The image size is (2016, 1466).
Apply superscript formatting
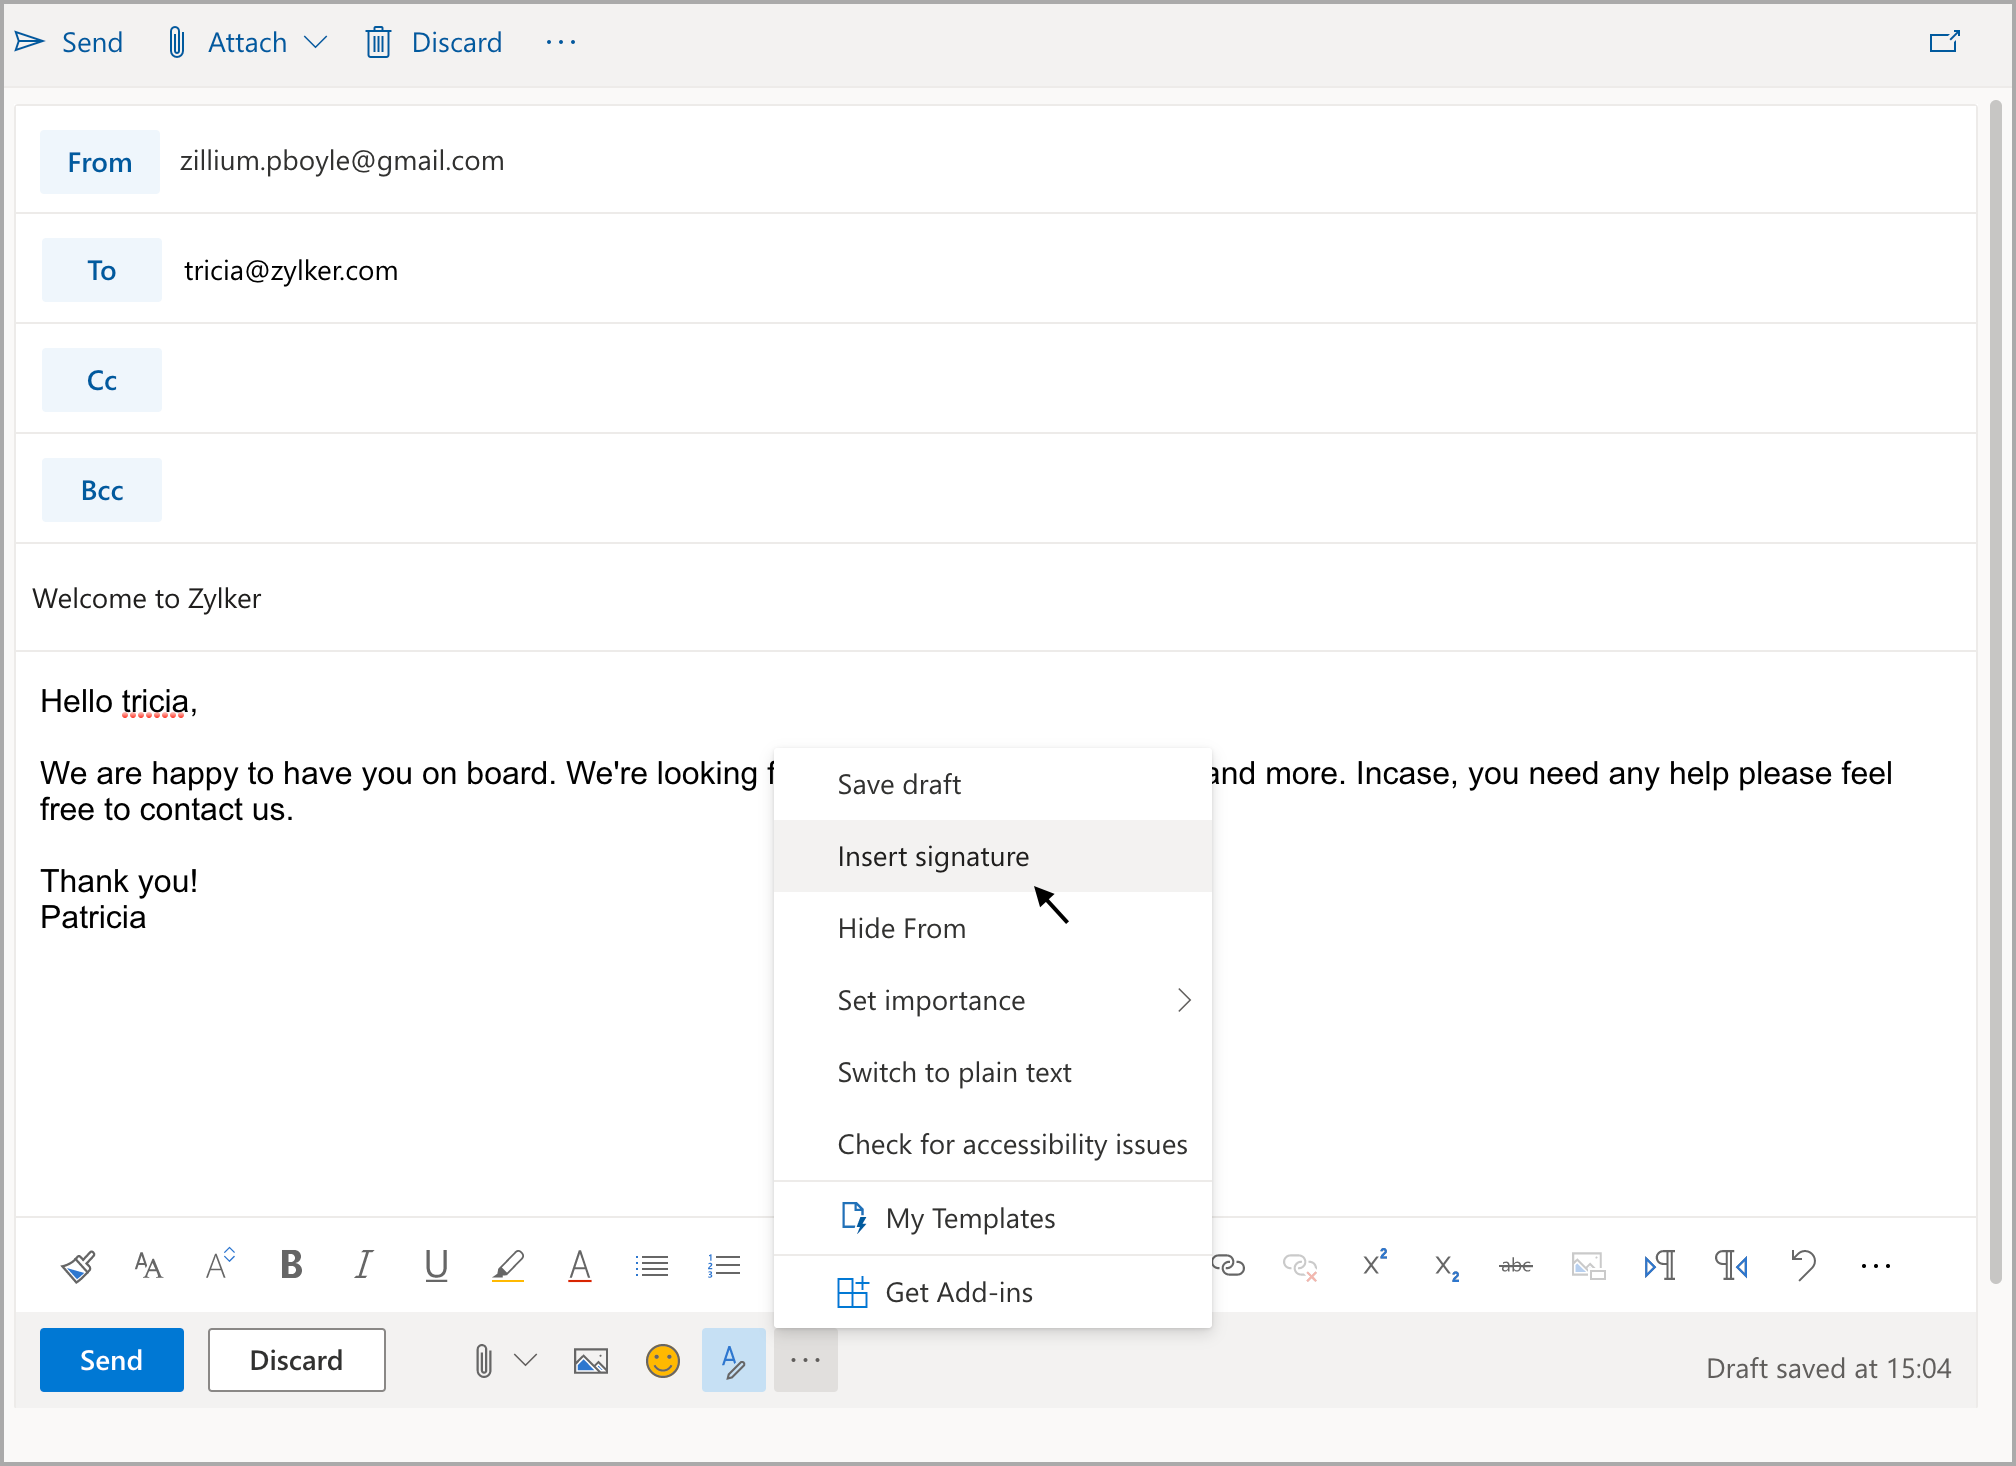click(1374, 1264)
